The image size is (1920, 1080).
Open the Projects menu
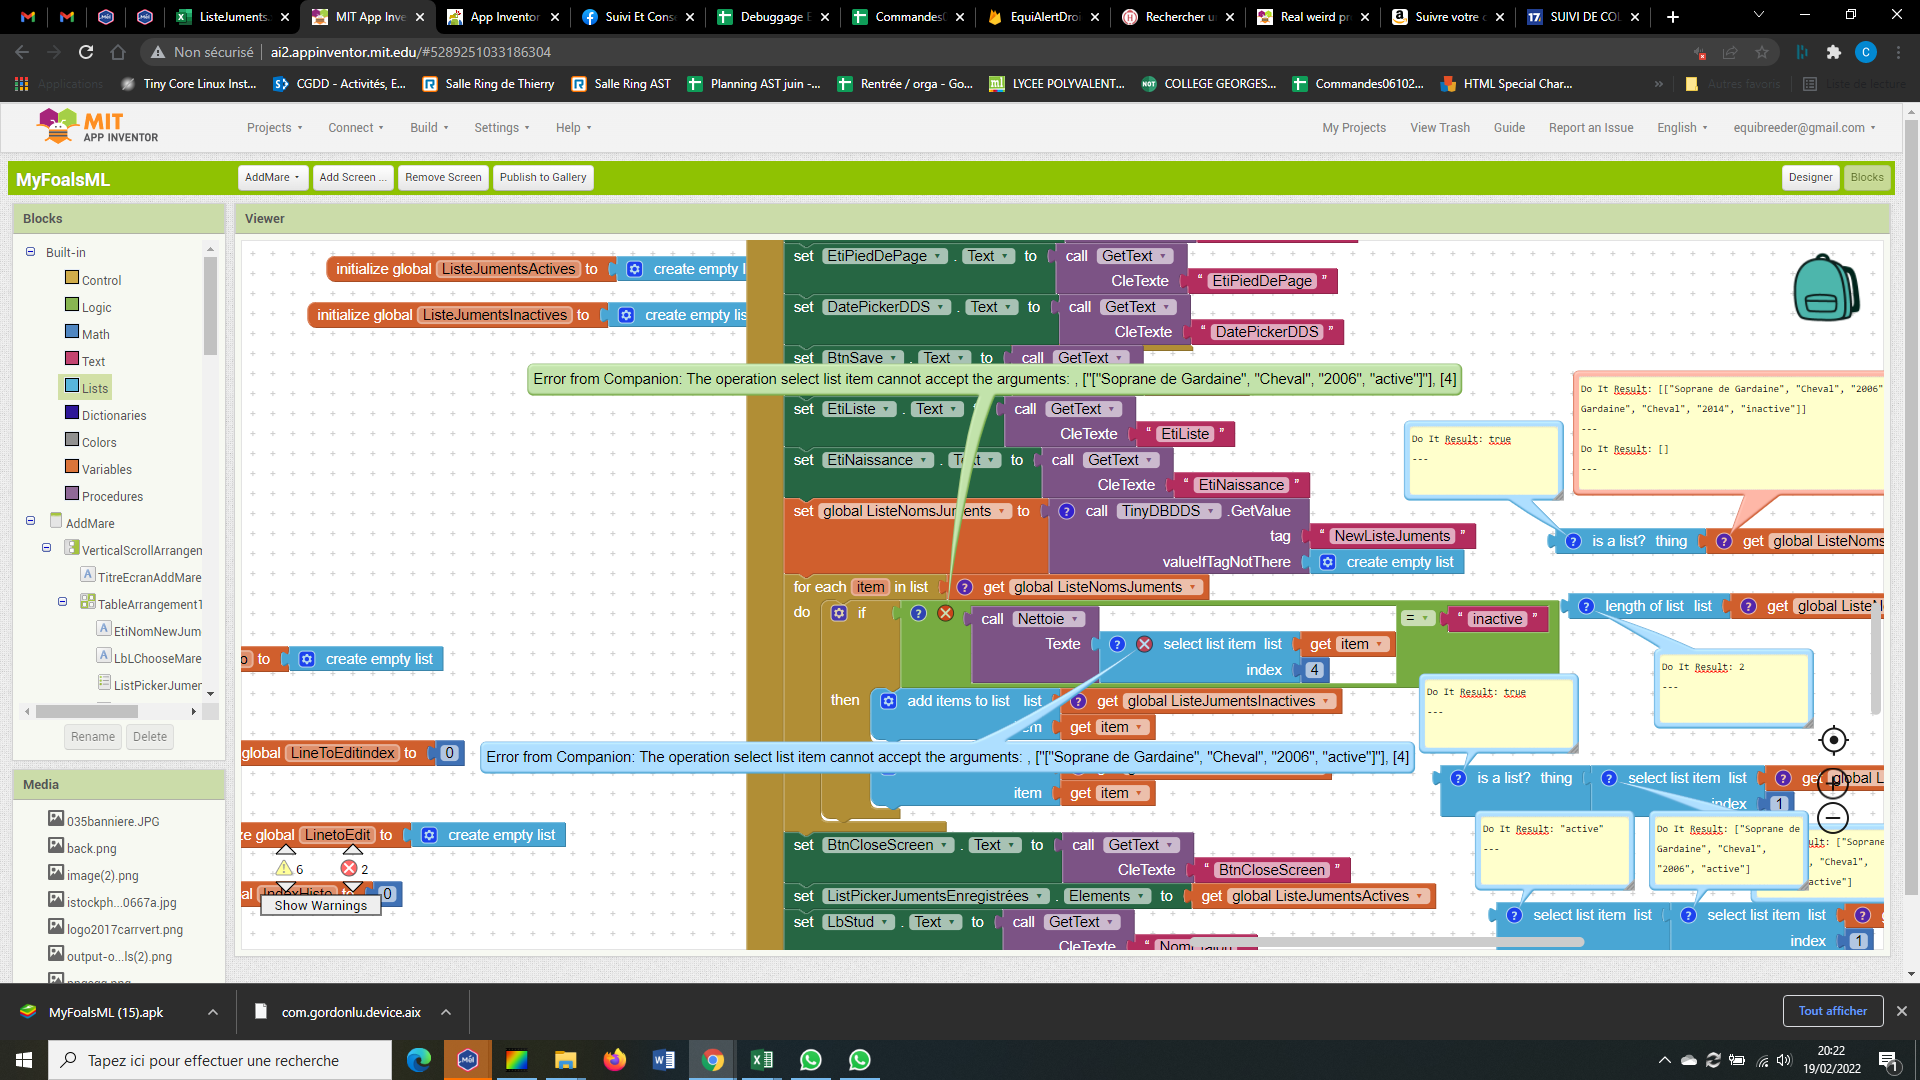(275, 127)
